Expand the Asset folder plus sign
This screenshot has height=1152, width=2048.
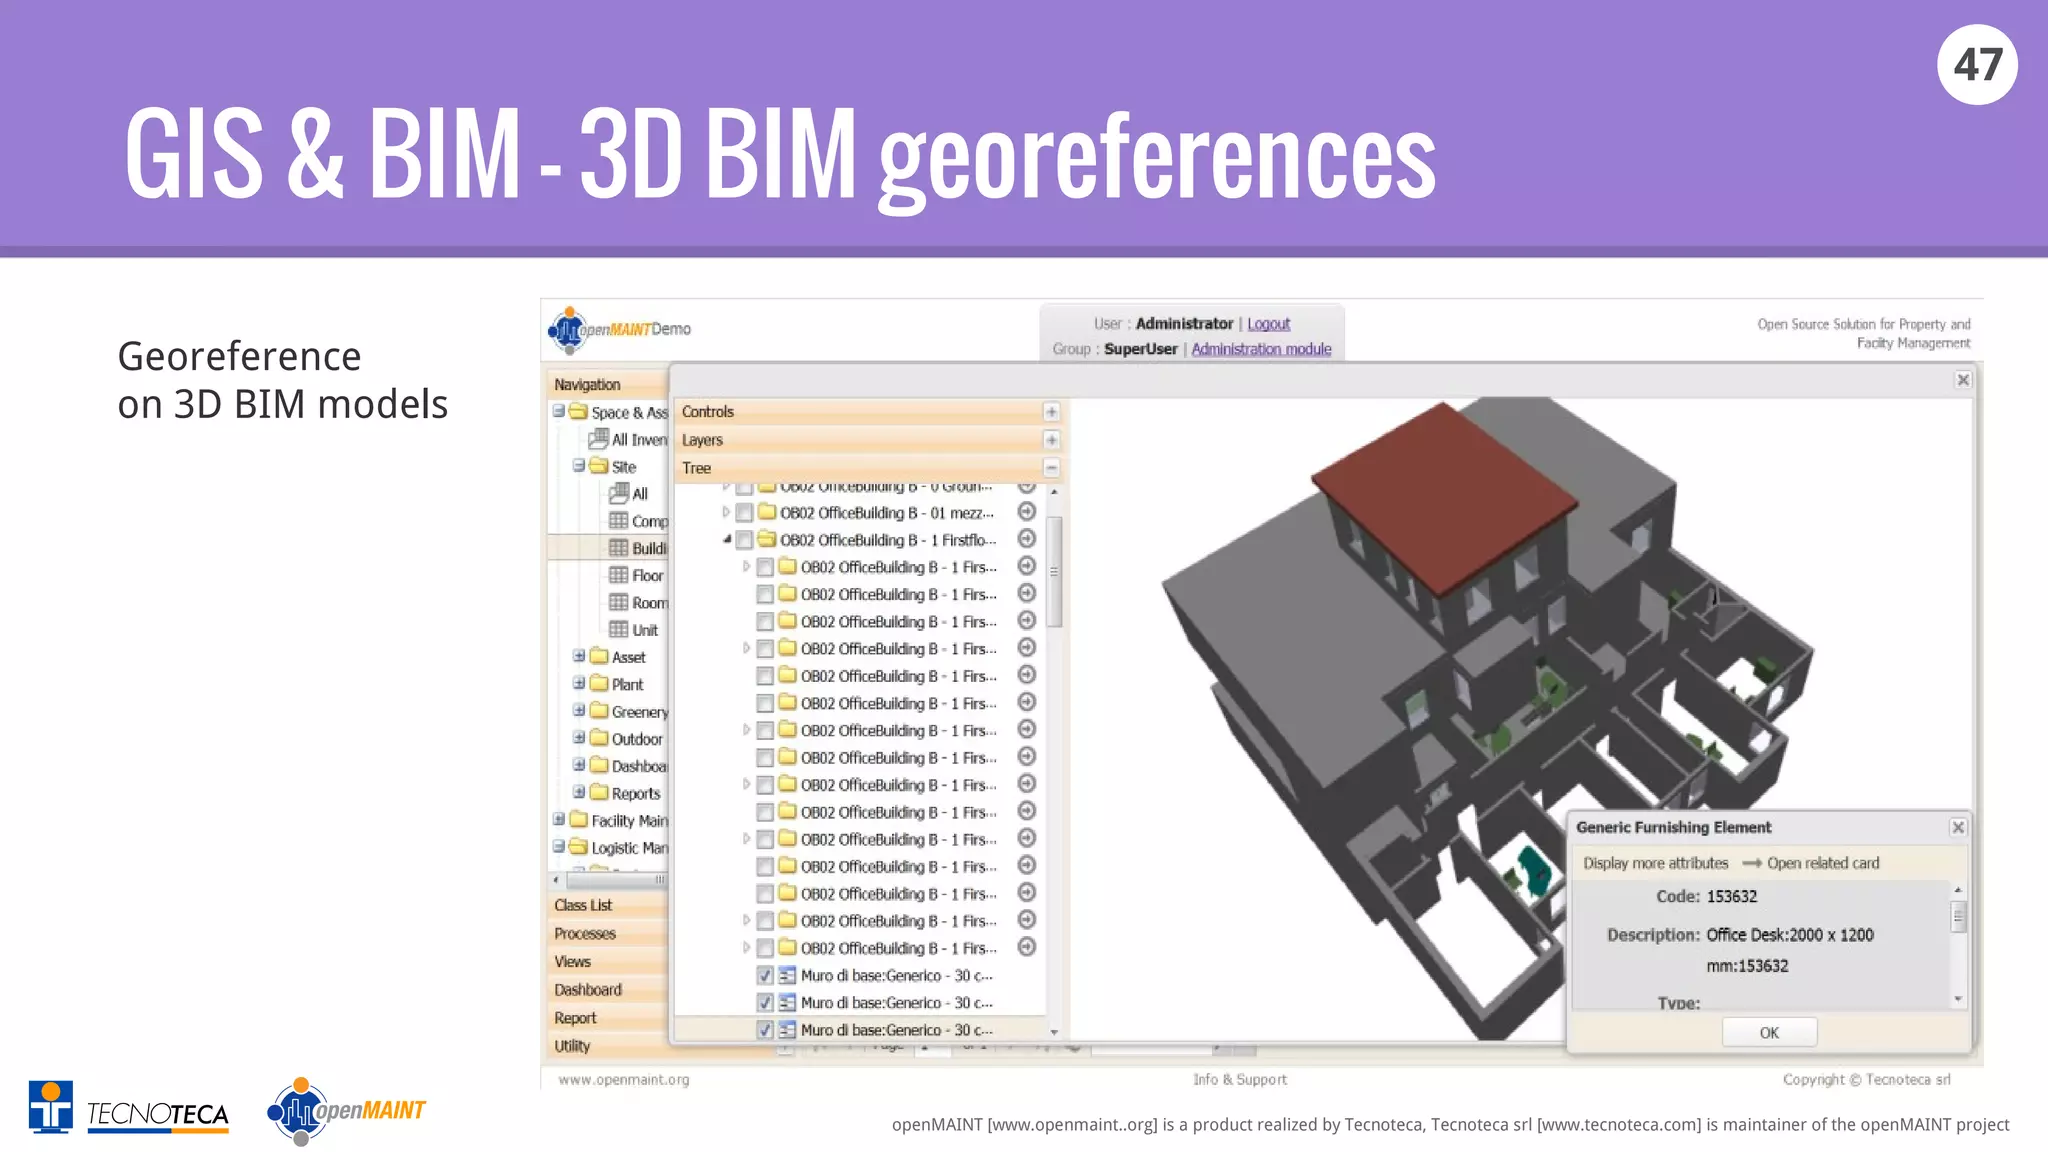tap(578, 656)
